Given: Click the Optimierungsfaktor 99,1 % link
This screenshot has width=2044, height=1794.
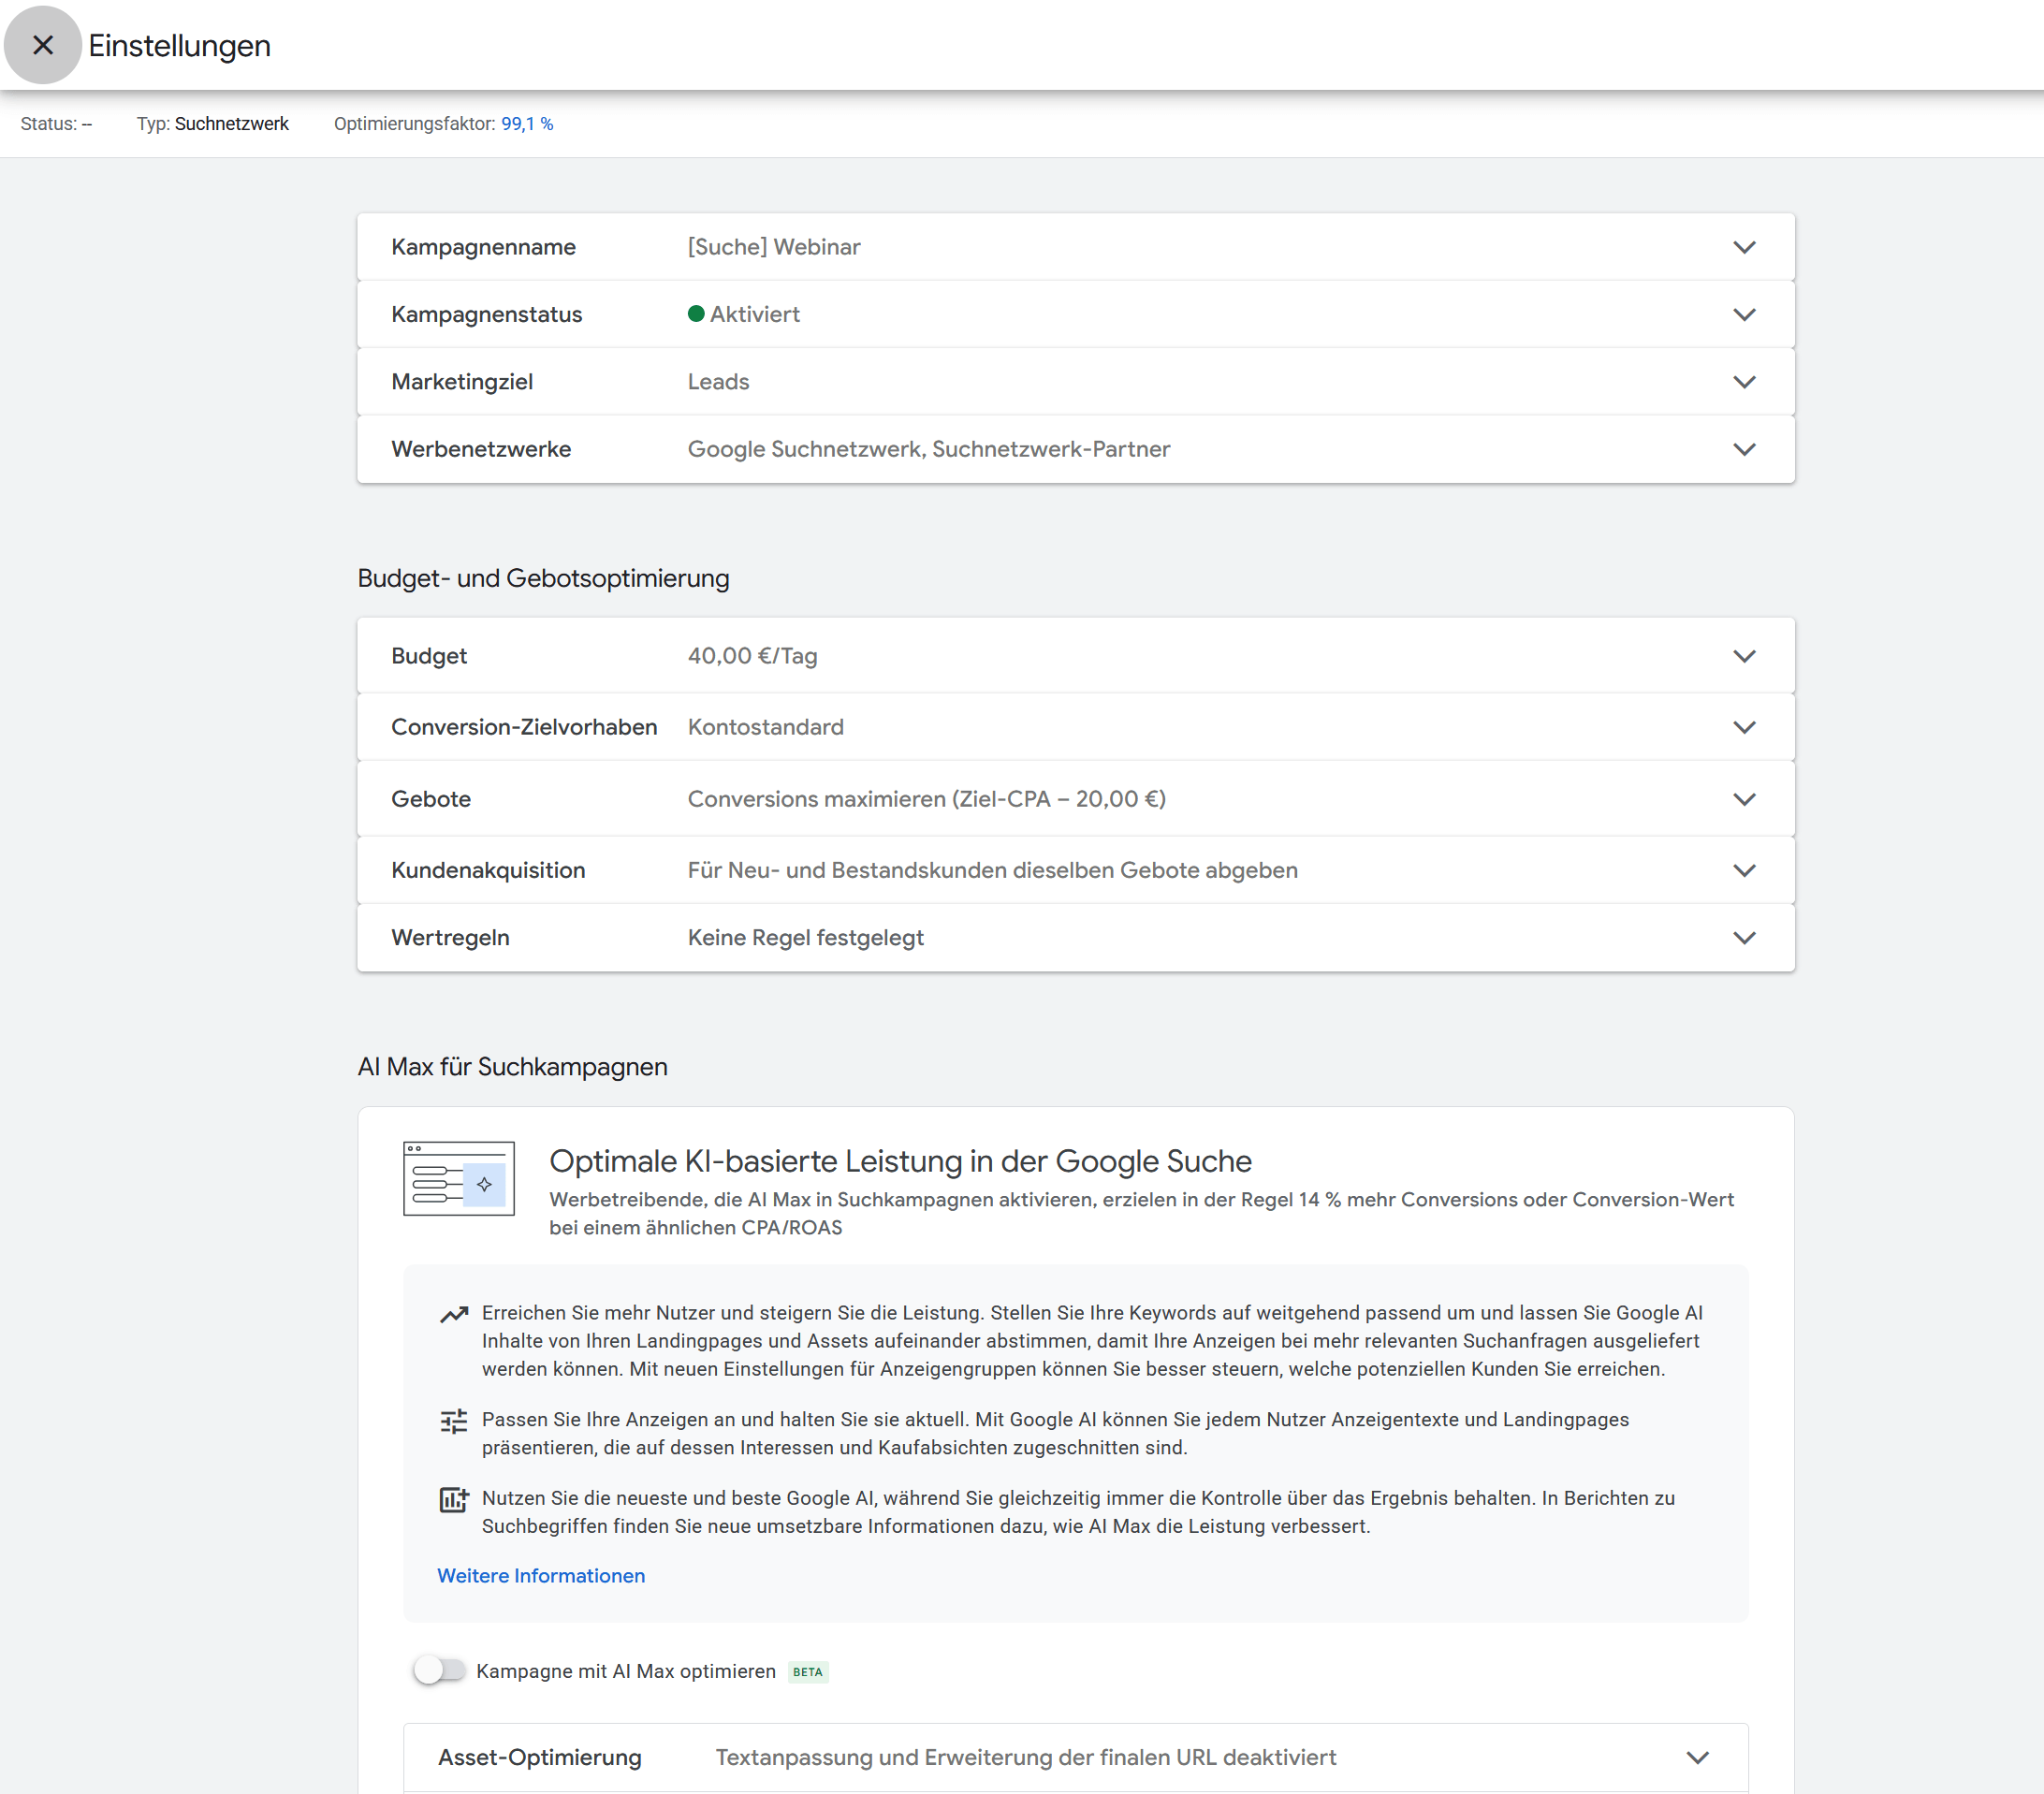Looking at the screenshot, I should (x=527, y=123).
